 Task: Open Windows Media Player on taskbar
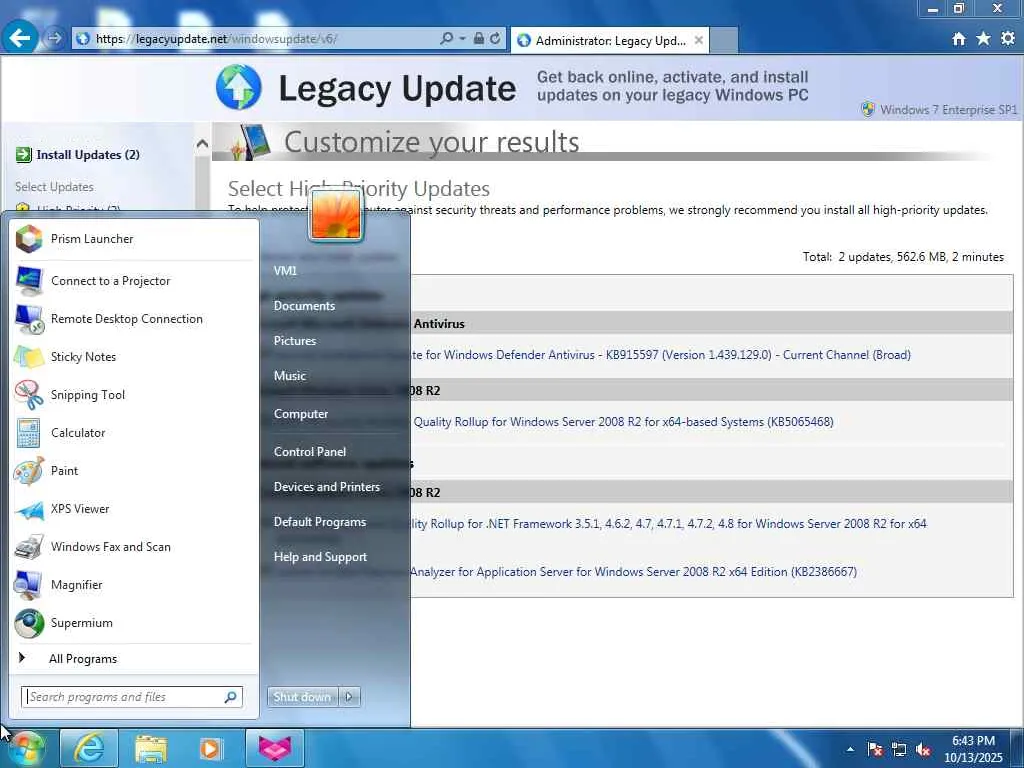click(211, 748)
